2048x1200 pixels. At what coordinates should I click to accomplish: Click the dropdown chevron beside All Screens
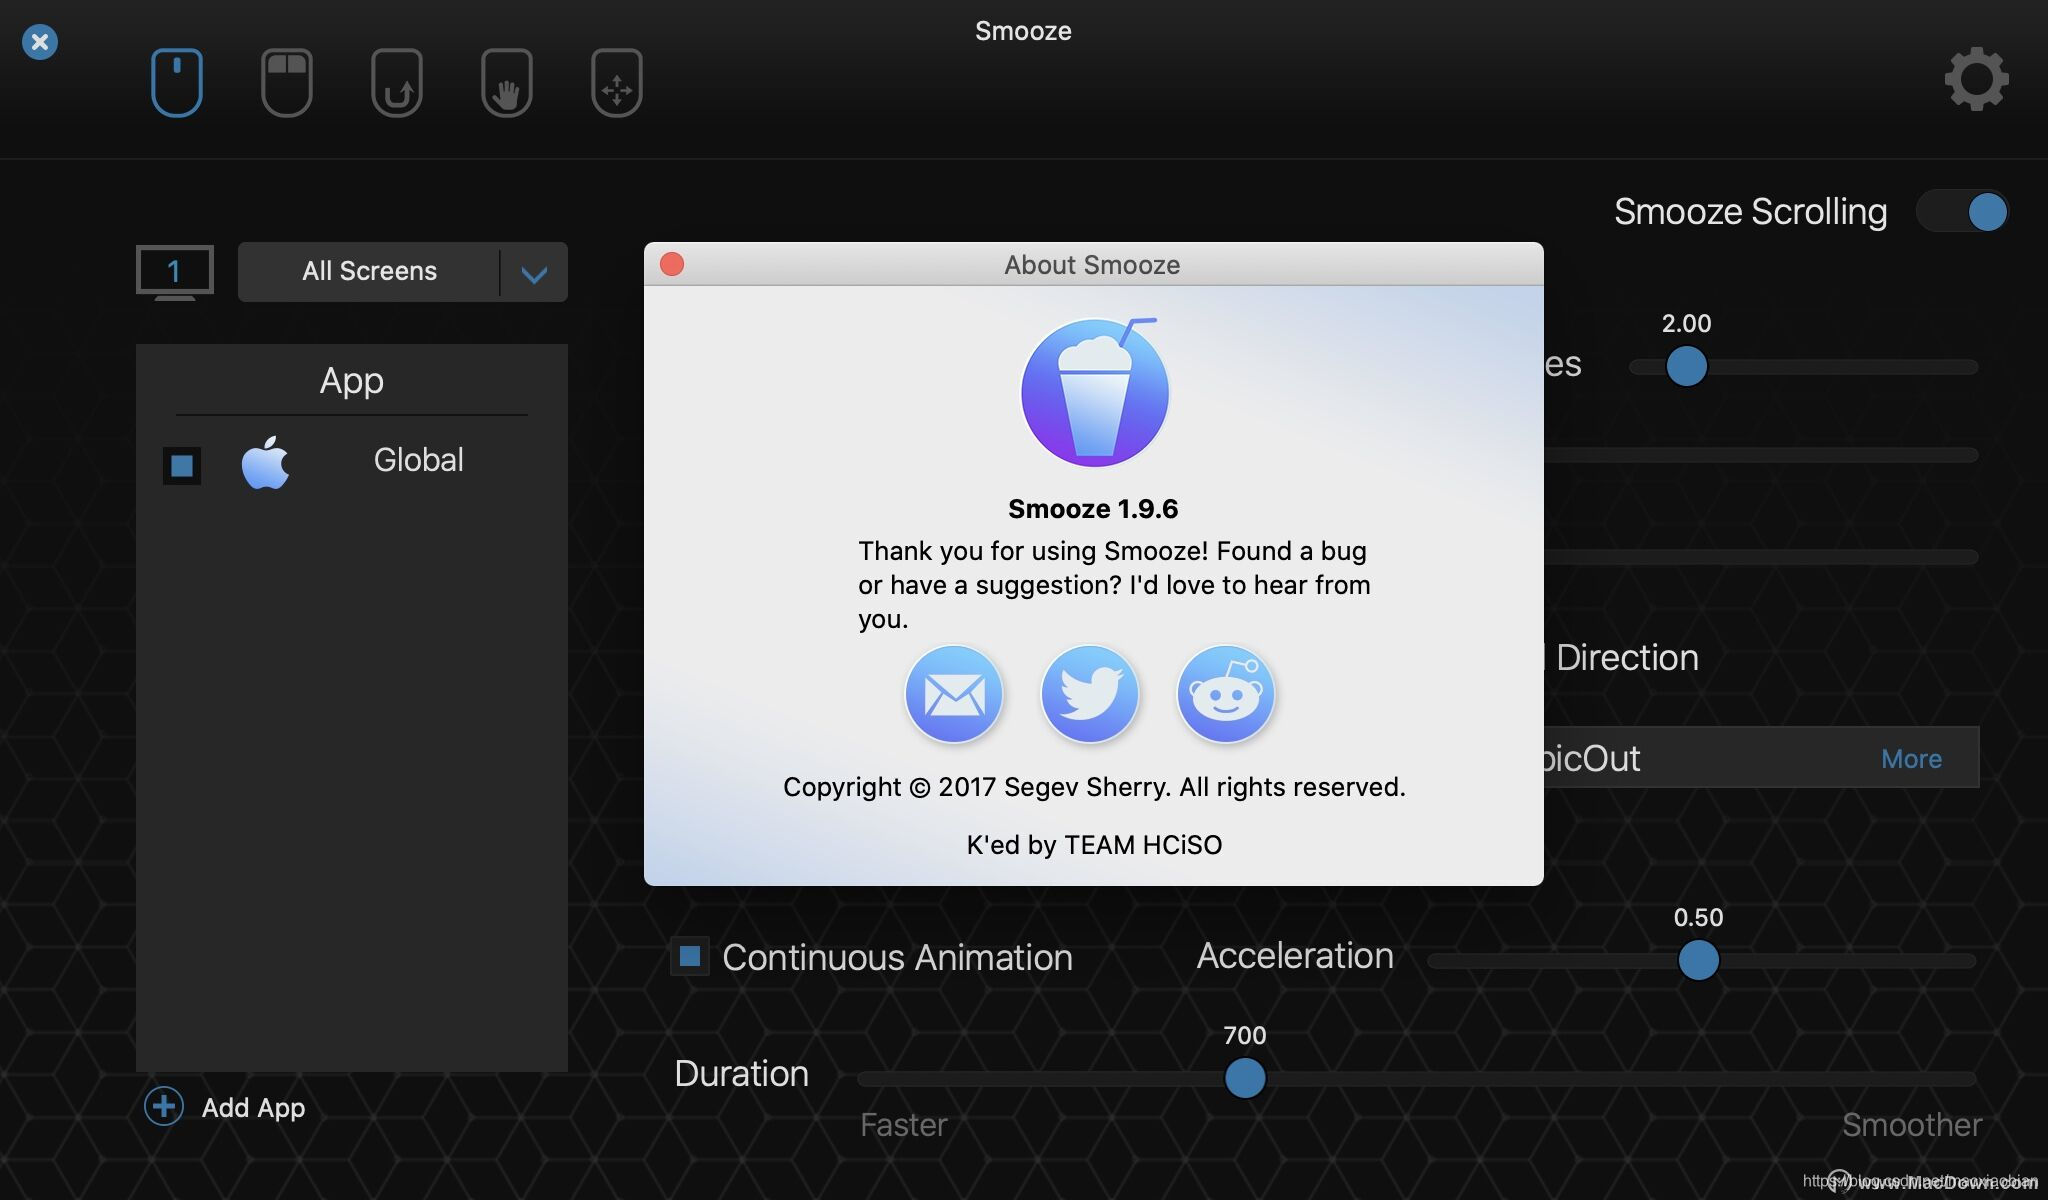pos(534,273)
